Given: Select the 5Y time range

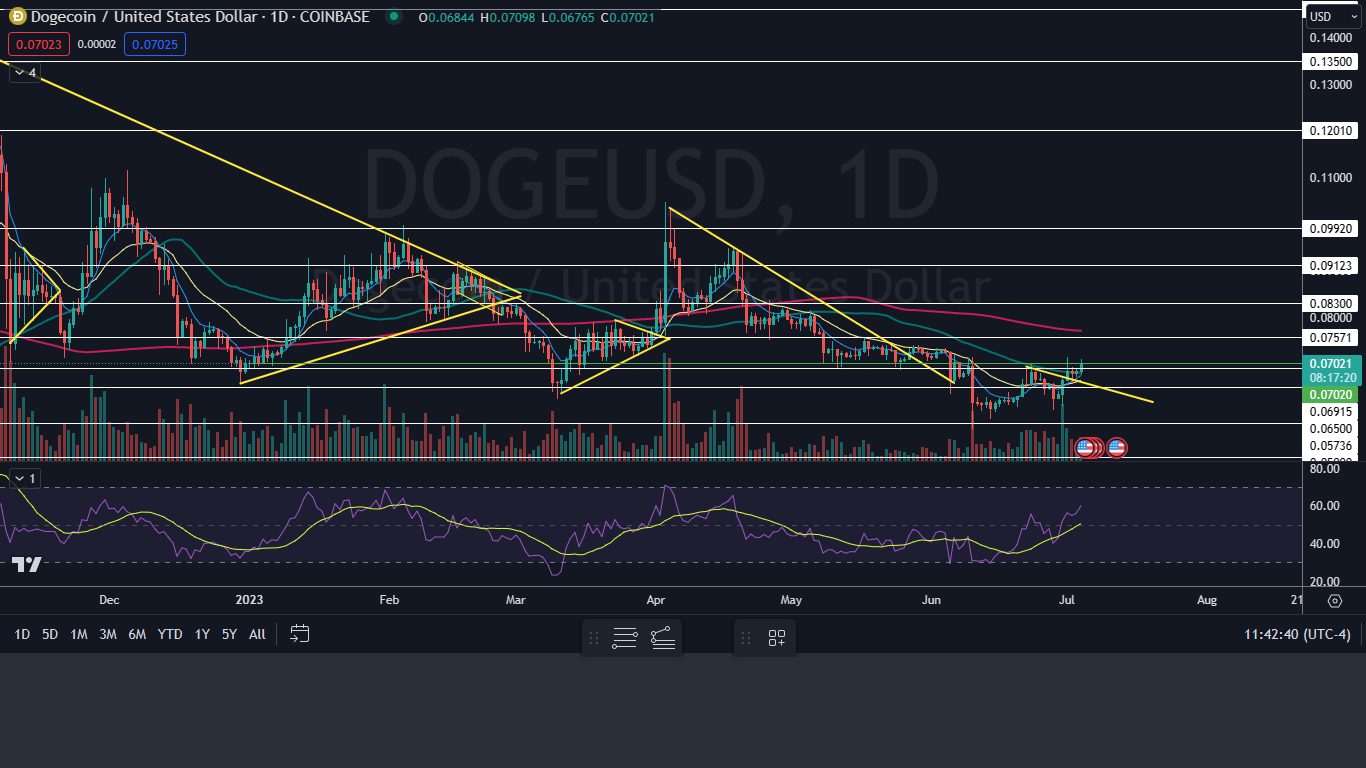Looking at the screenshot, I should click(229, 634).
